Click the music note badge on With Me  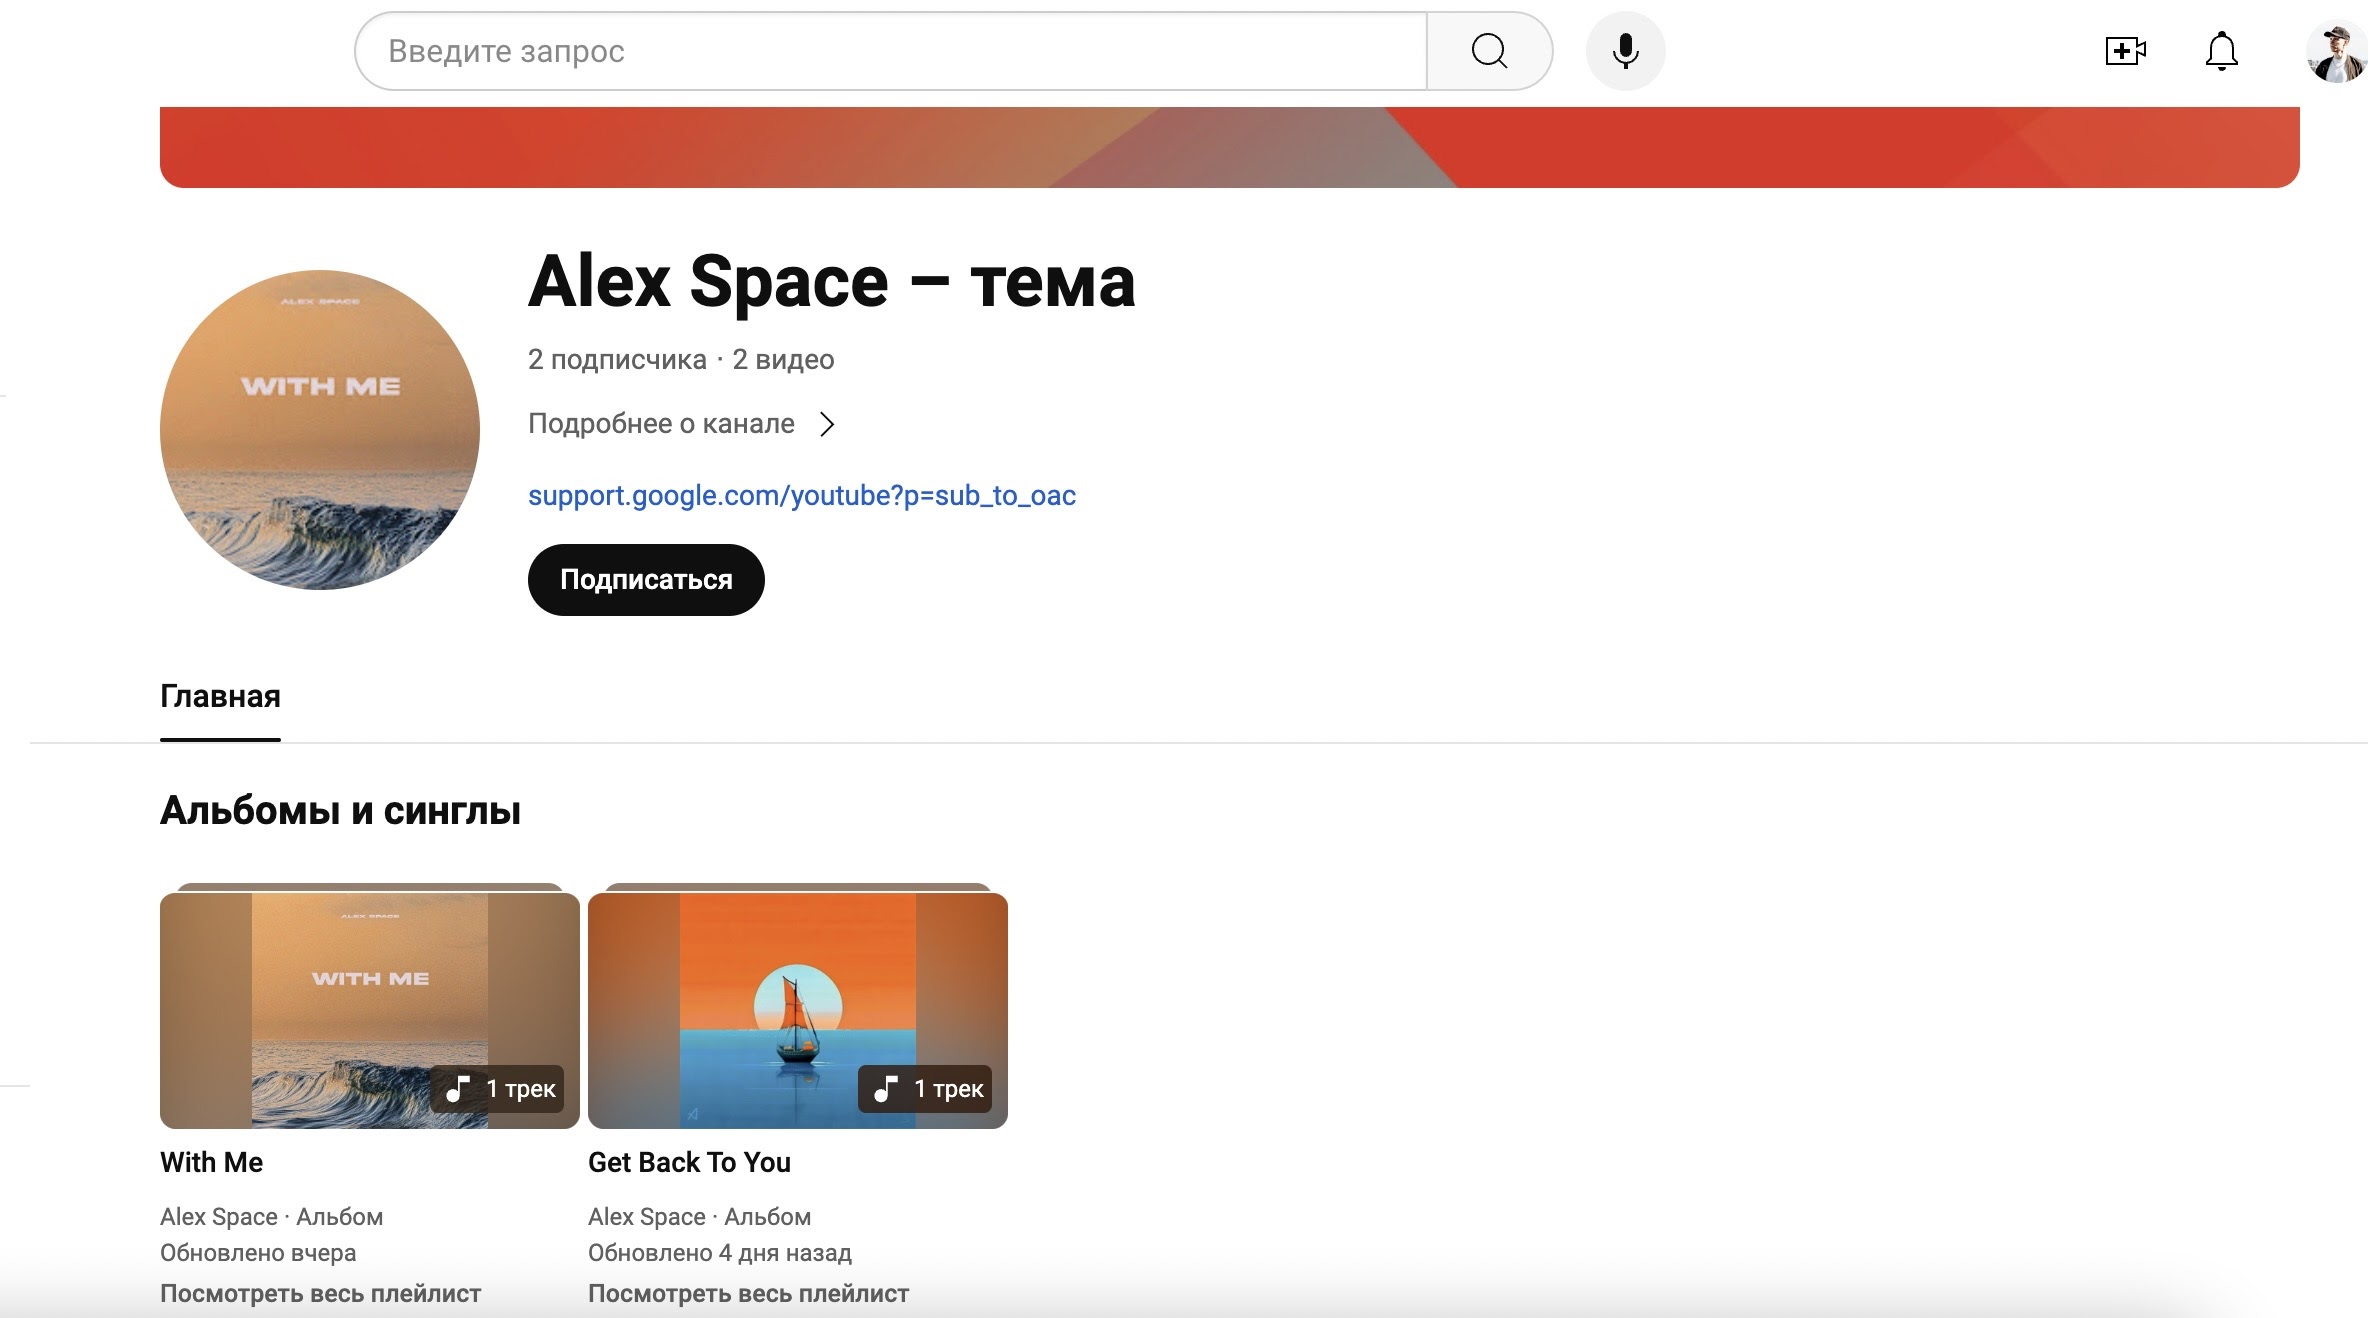pyautogui.click(x=458, y=1089)
